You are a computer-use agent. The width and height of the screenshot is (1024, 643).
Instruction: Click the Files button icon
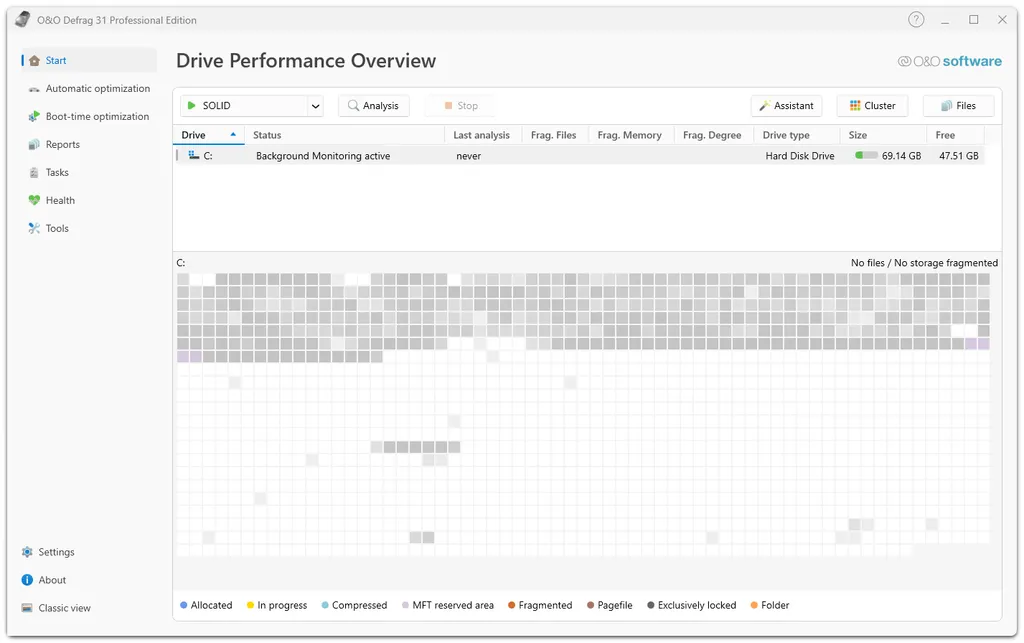[946, 106]
